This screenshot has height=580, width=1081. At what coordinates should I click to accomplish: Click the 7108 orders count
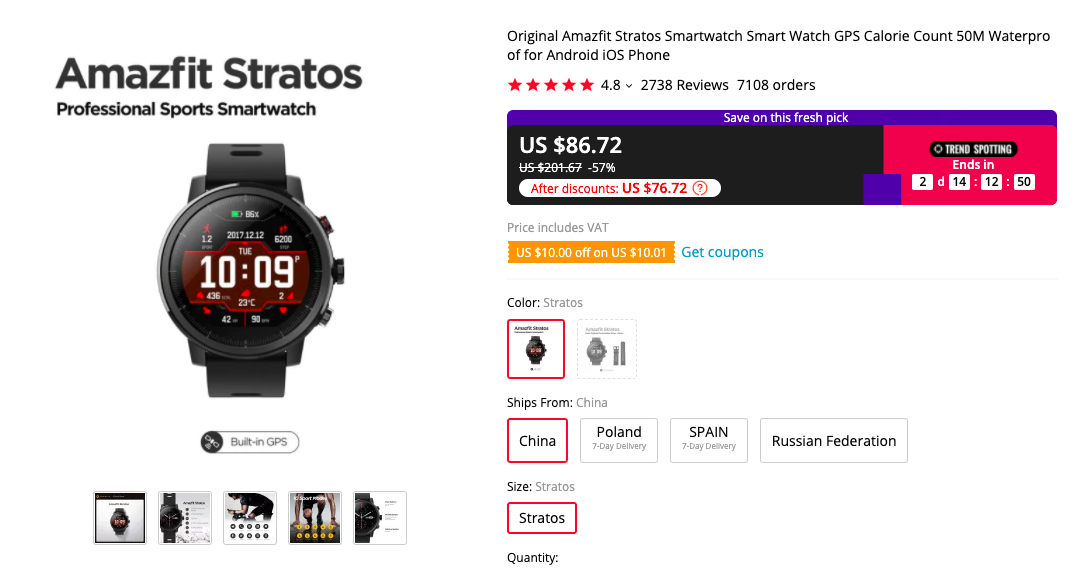(x=776, y=85)
